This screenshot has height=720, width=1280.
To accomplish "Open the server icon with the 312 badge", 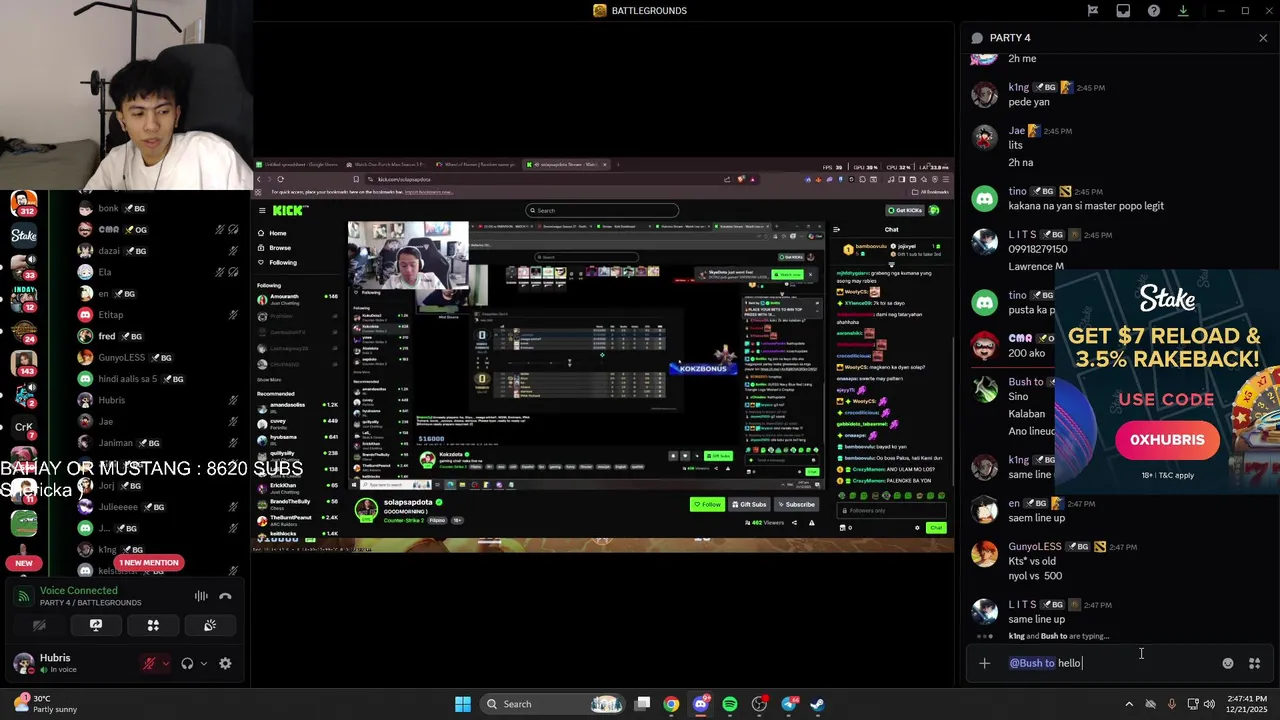I will 24,204.
